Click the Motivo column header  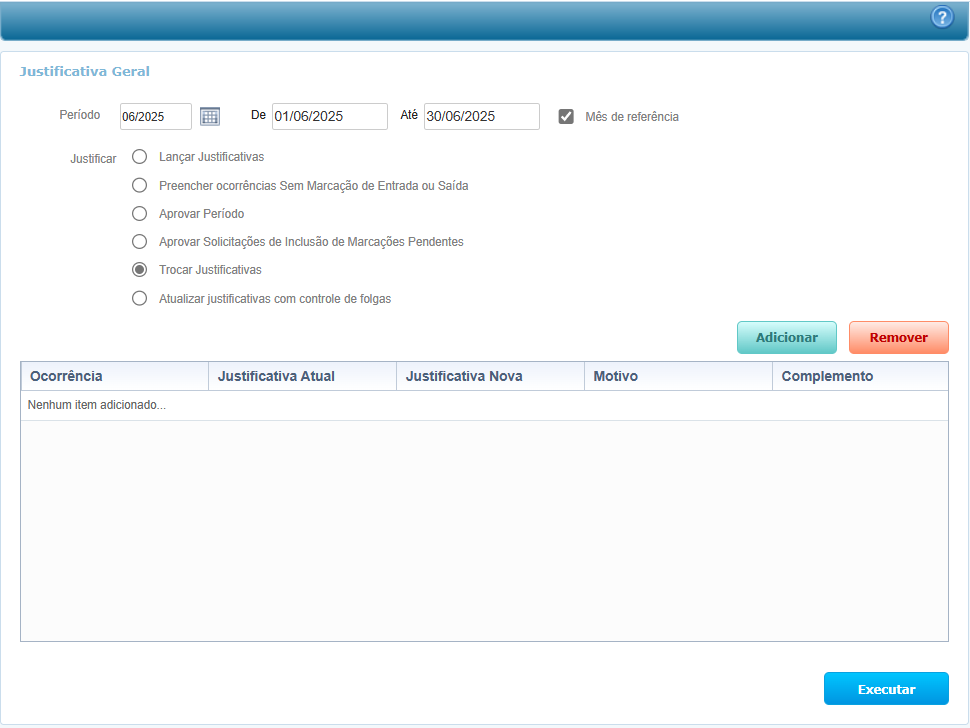(679, 376)
